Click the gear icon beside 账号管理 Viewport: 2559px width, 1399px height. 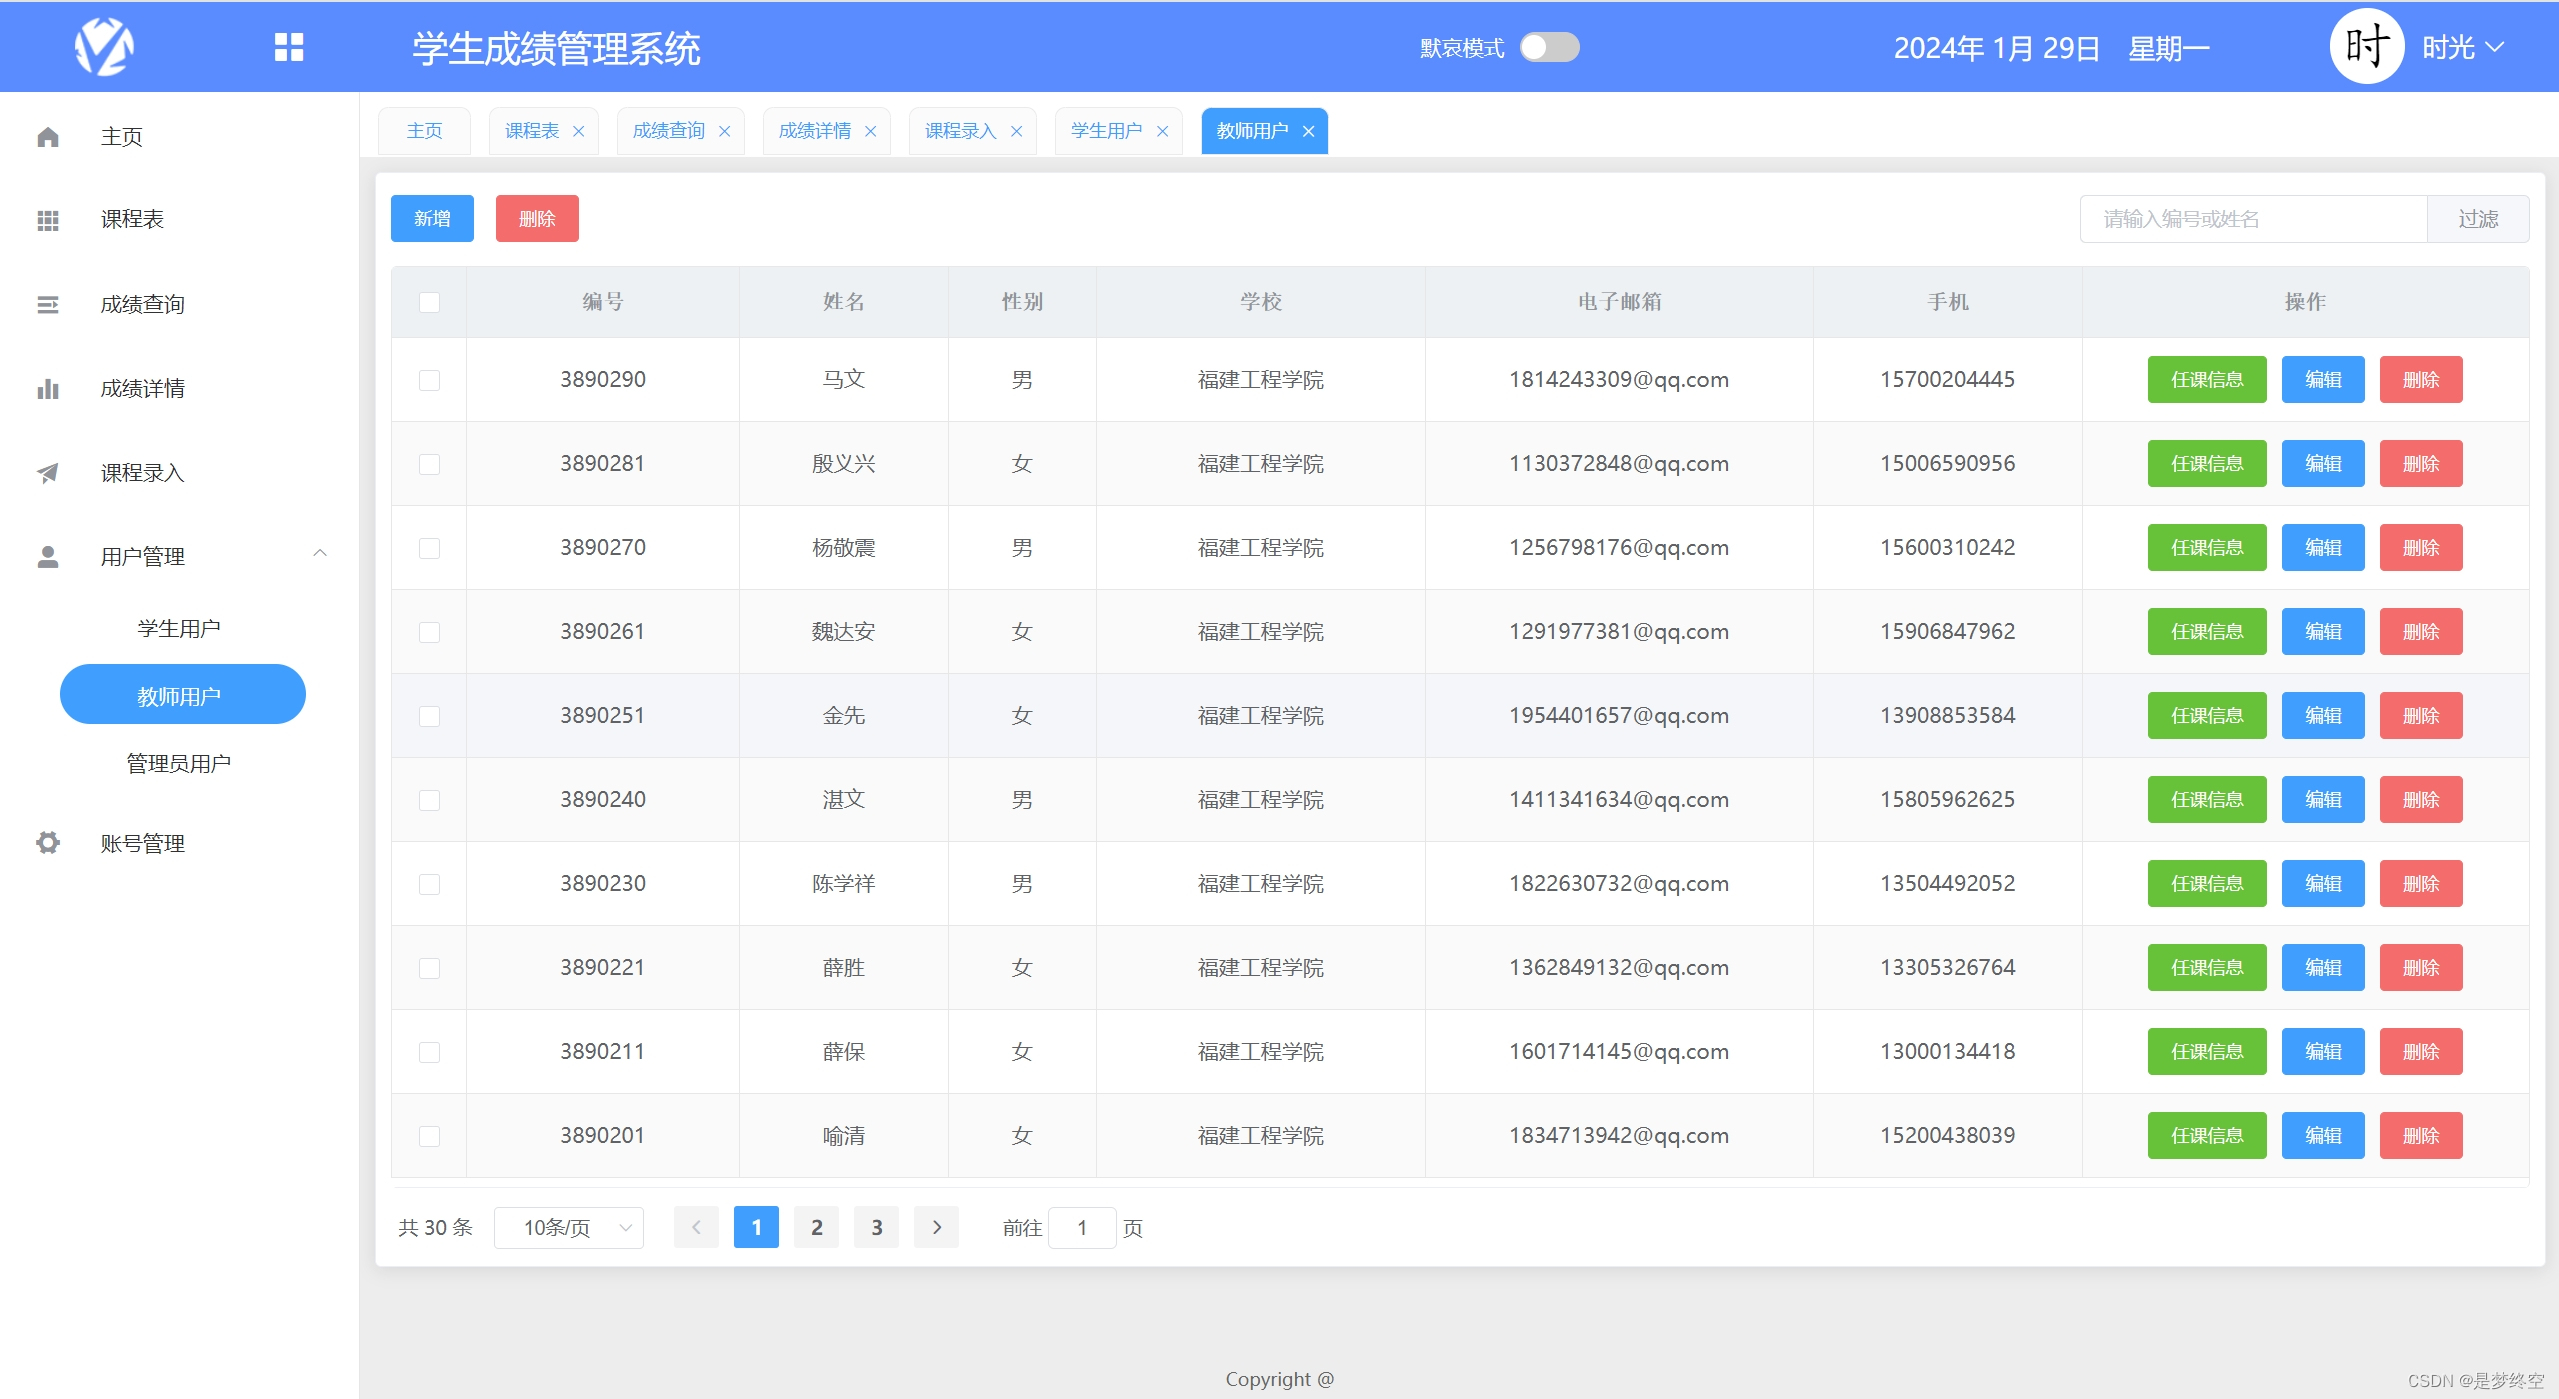point(48,843)
